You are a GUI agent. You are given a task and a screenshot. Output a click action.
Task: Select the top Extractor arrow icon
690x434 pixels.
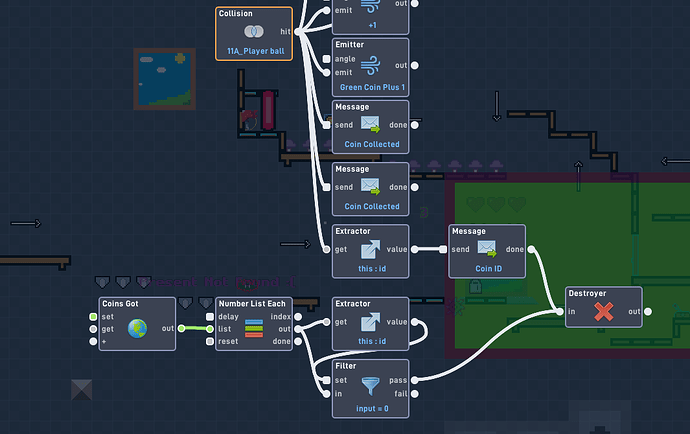(371, 249)
